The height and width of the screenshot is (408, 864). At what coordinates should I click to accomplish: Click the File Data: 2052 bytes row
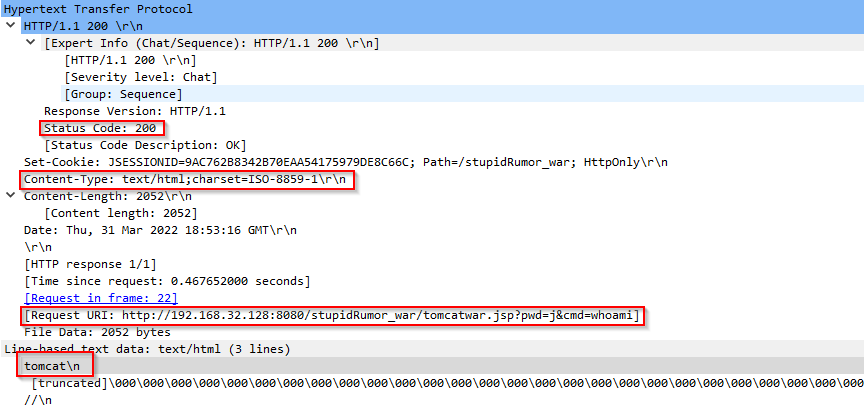(97, 332)
